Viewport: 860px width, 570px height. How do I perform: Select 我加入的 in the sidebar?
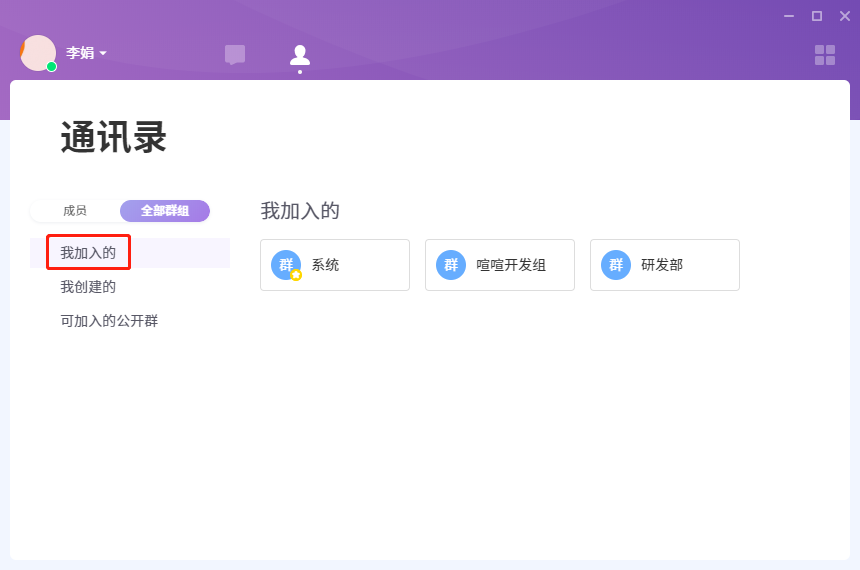pos(88,253)
